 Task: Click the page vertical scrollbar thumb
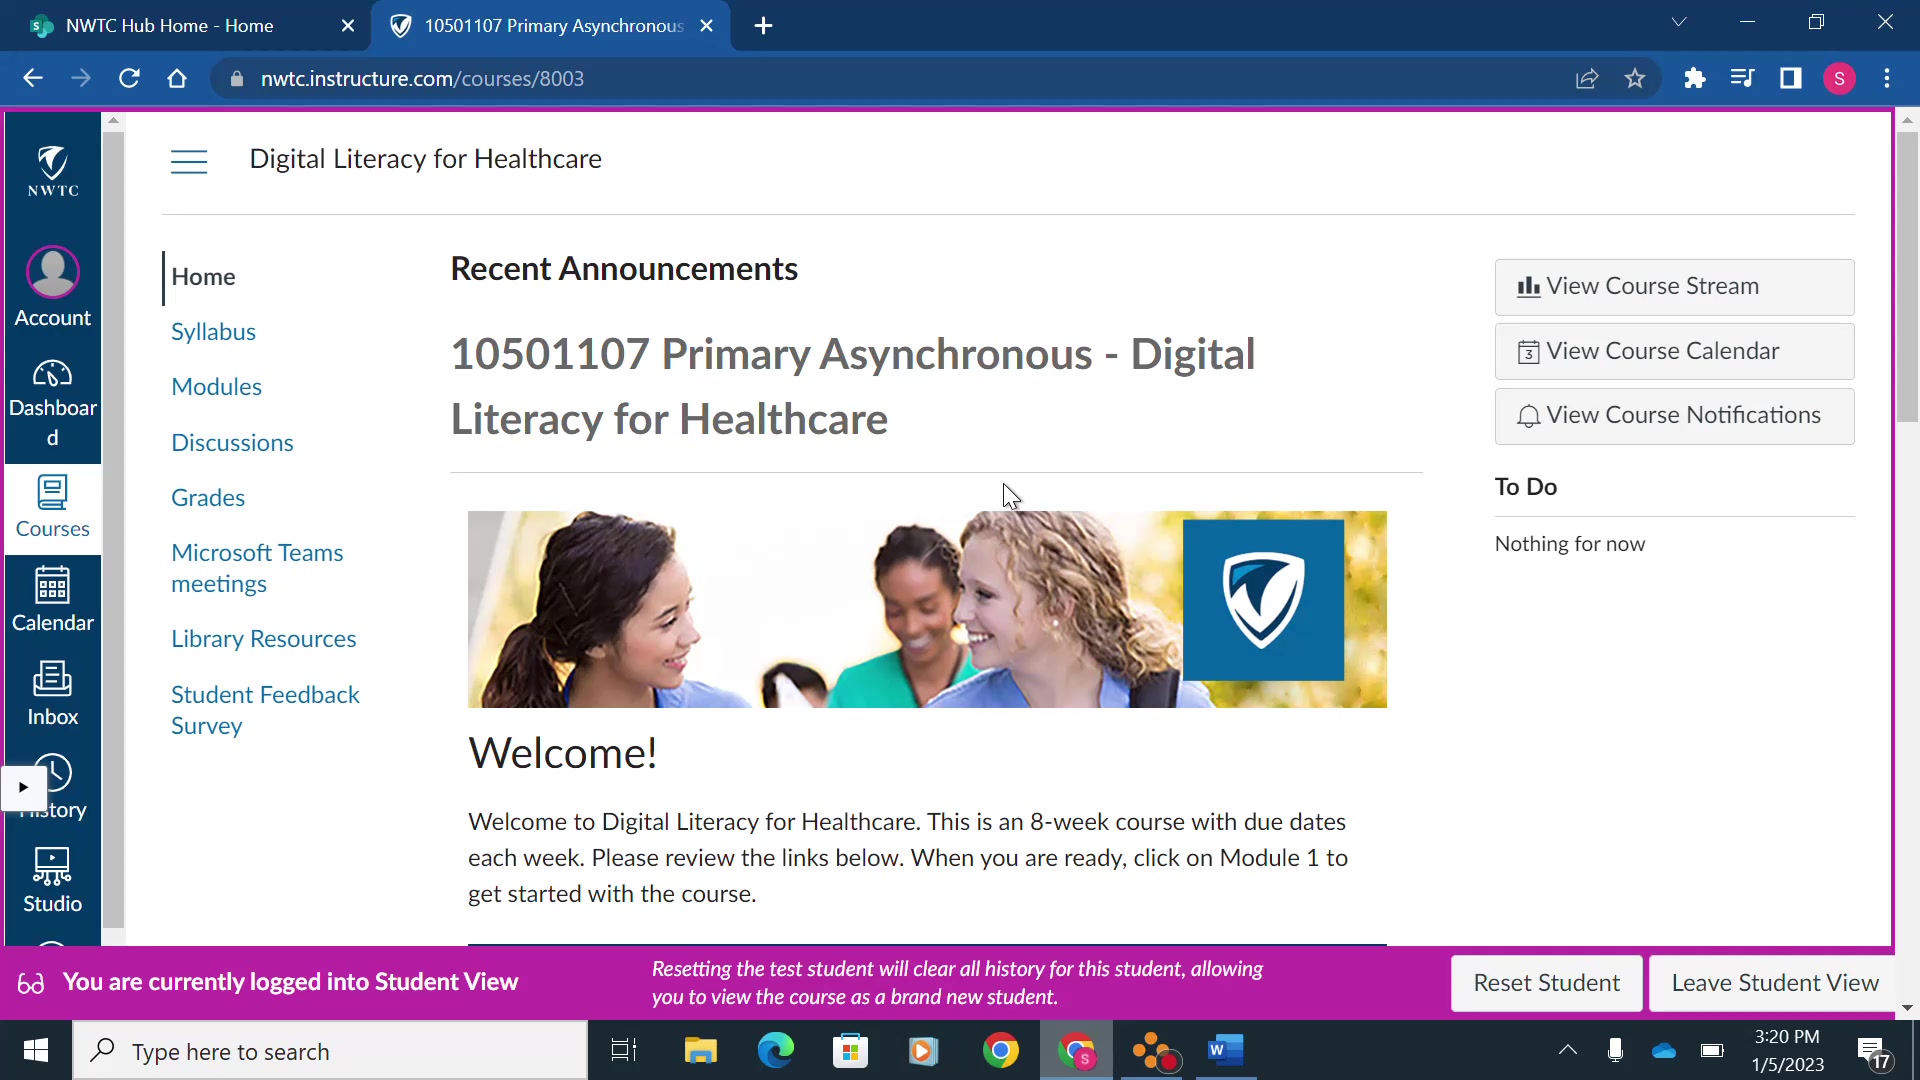pos(1907,276)
